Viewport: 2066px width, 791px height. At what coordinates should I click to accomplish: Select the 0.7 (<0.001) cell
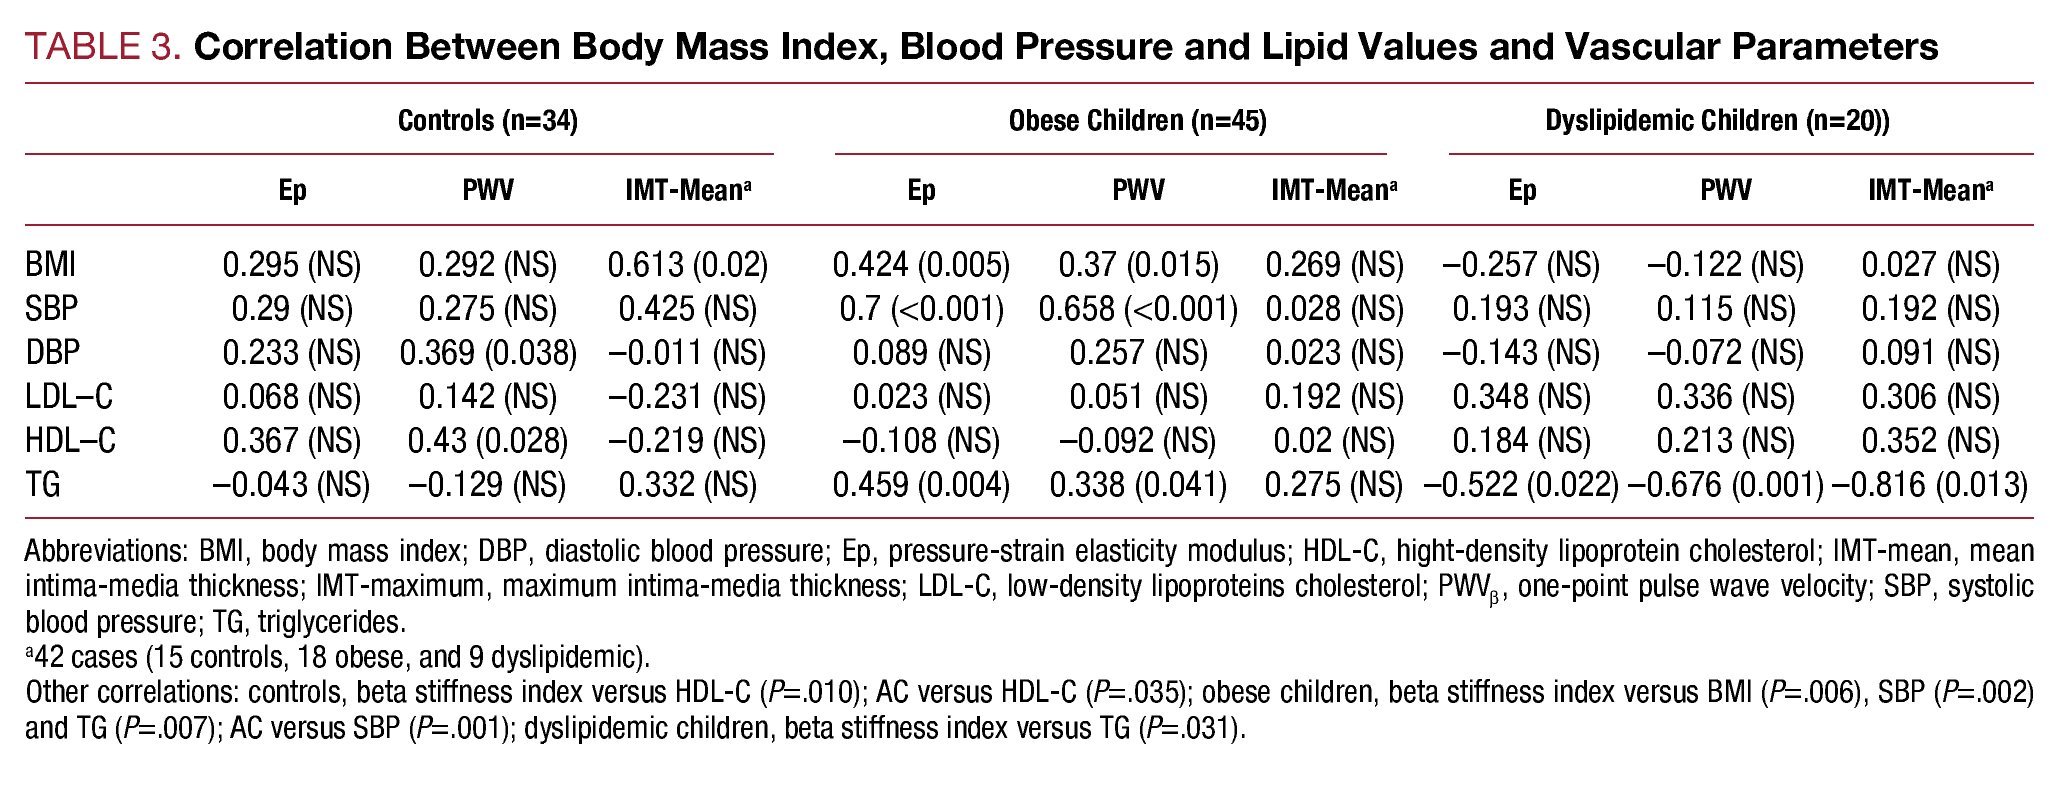tap(921, 309)
